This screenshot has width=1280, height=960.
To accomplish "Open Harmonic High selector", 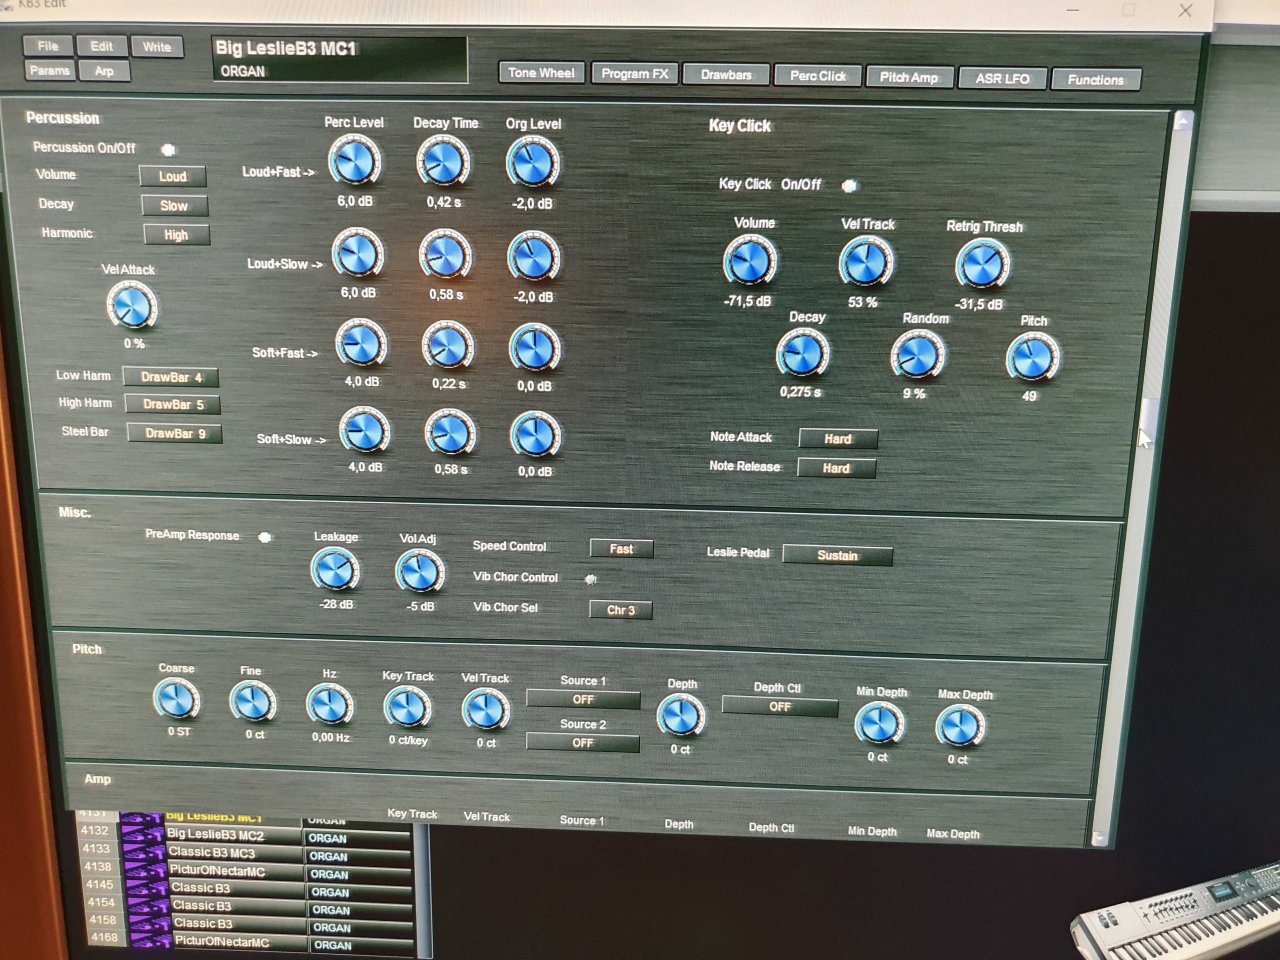I will click(x=176, y=234).
